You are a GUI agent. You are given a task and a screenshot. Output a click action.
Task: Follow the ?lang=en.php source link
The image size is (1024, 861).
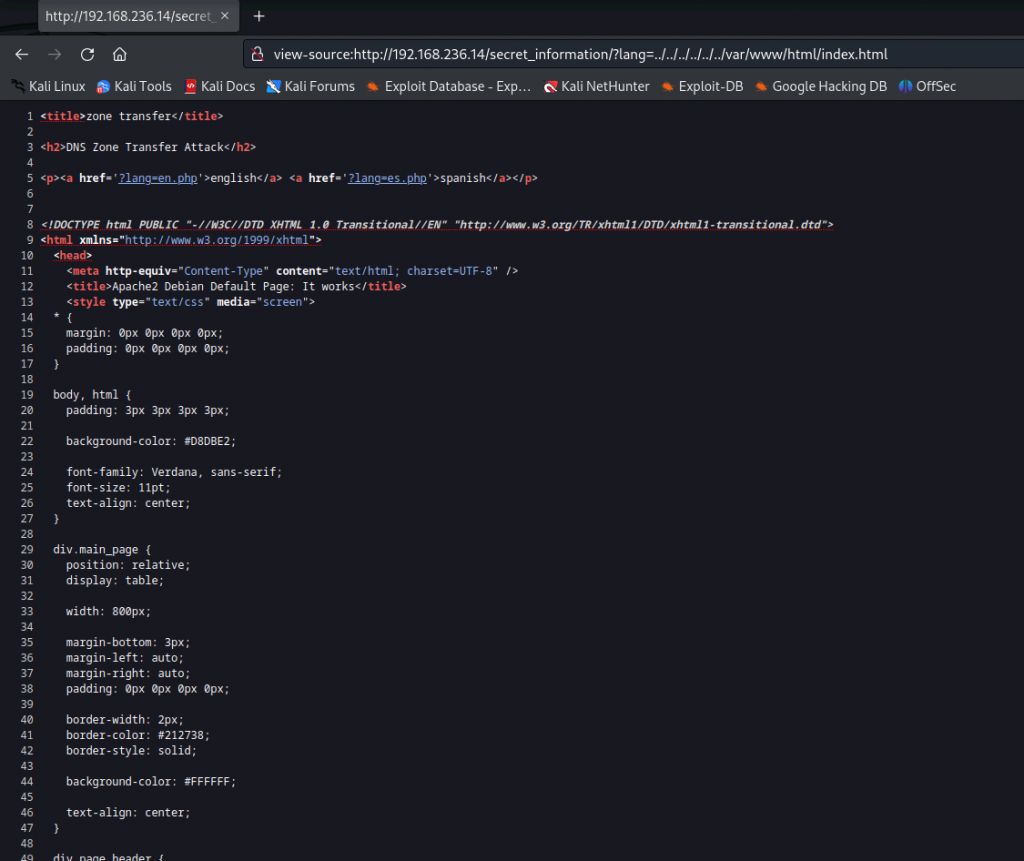(x=157, y=178)
